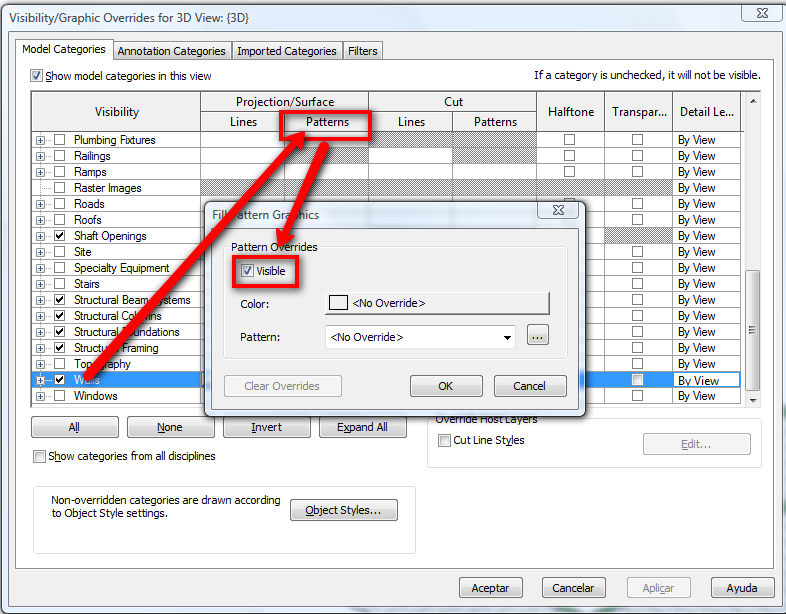
Task: Expand the Walls category node
Action: click(41, 380)
